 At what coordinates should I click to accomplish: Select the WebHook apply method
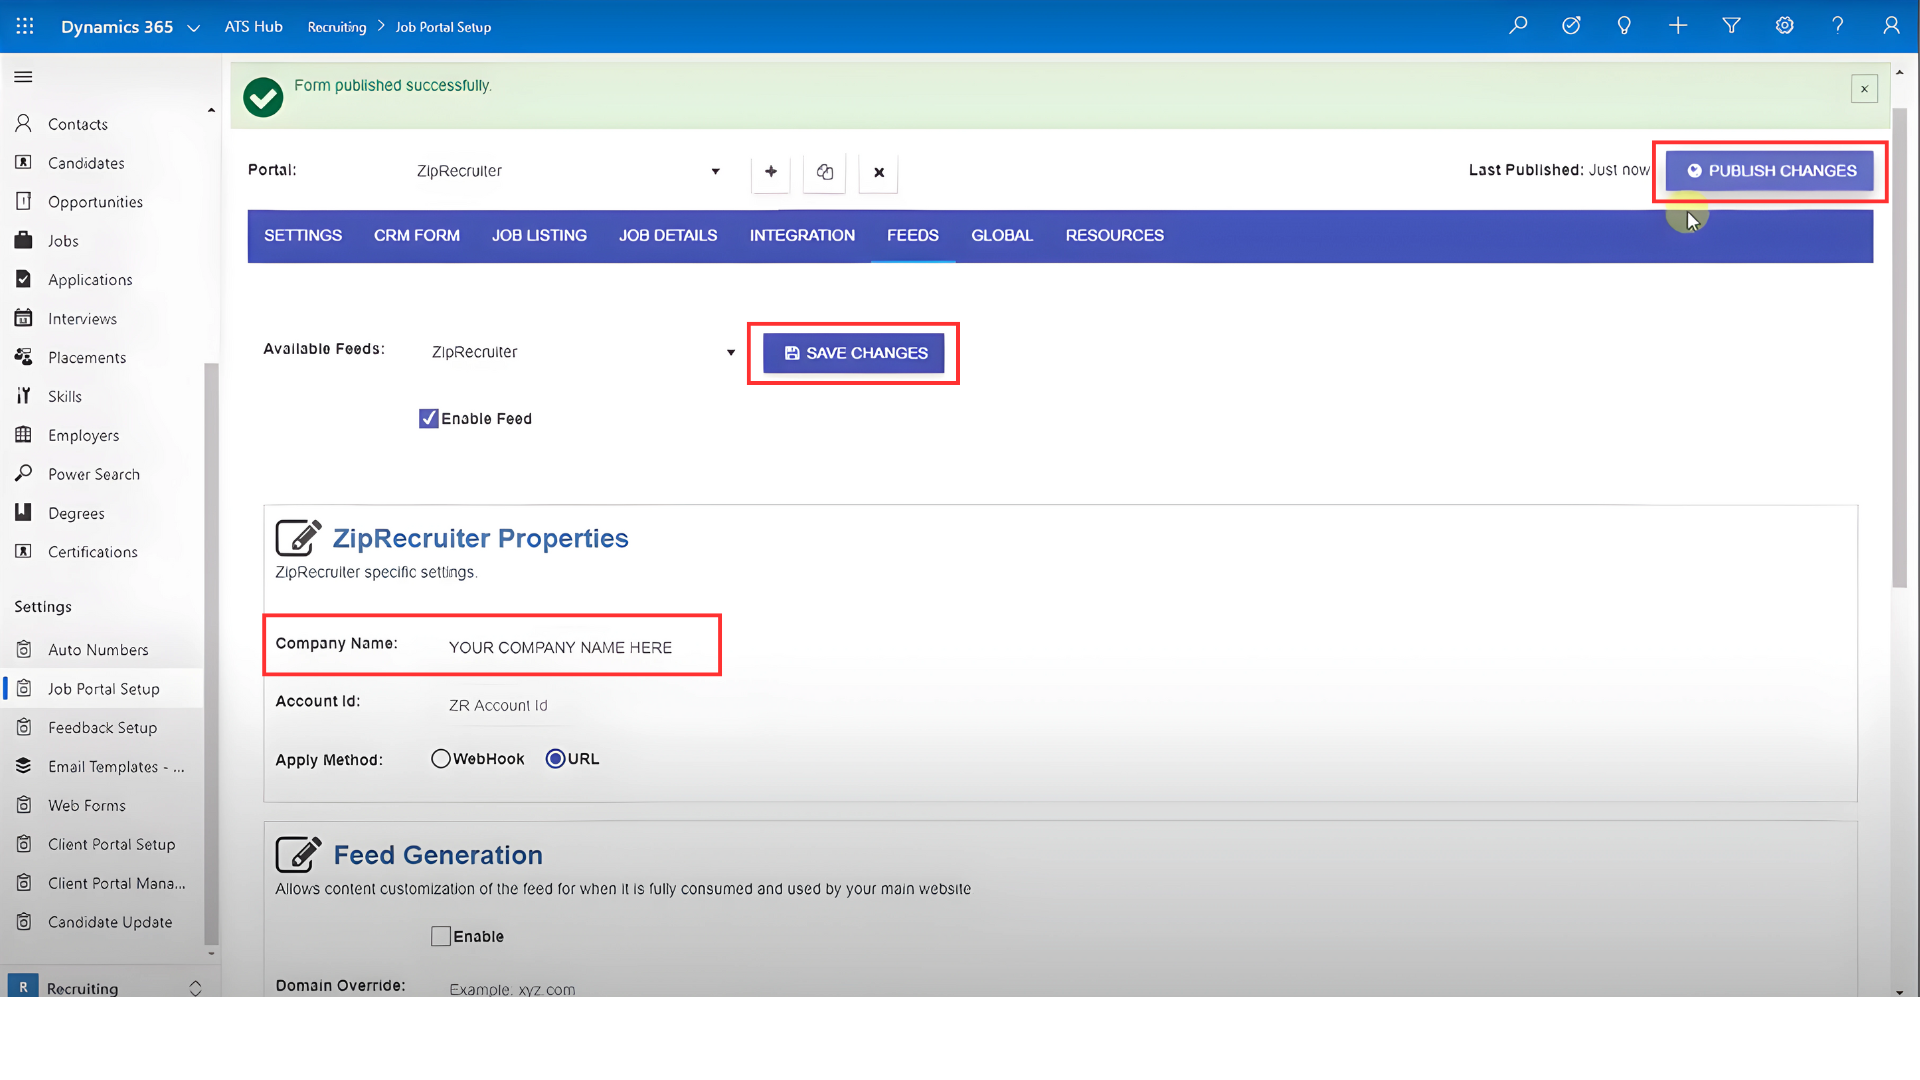[441, 759]
